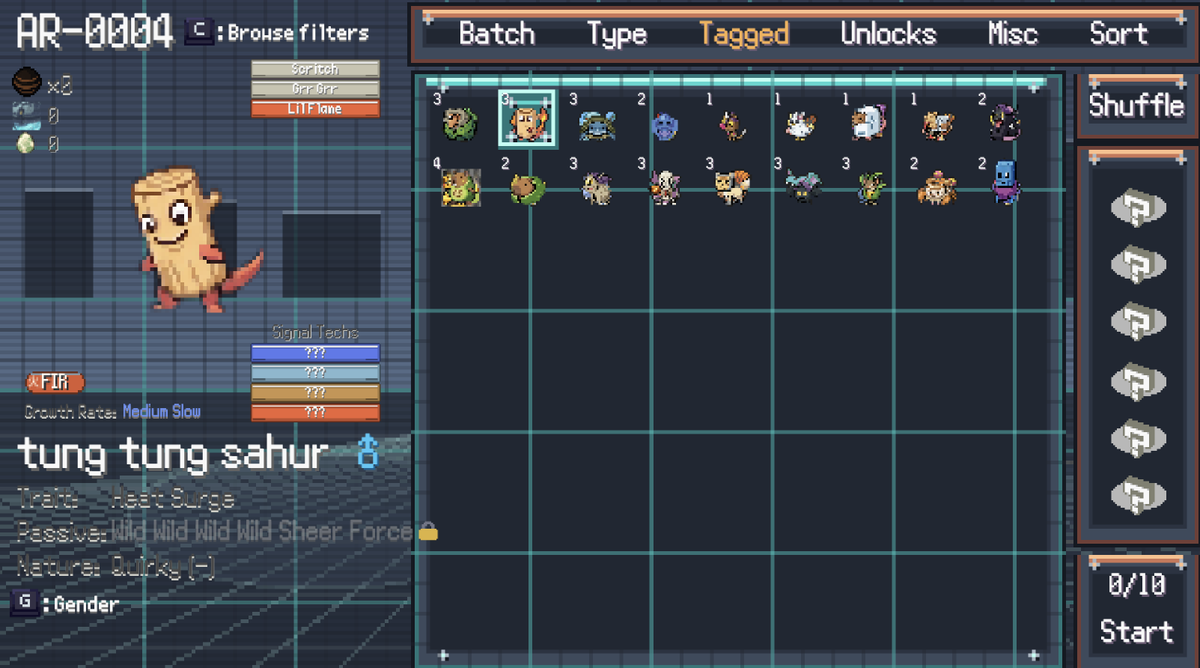Click the C Browse filters prompt
1200x668 pixels.
click(x=277, y=32)
